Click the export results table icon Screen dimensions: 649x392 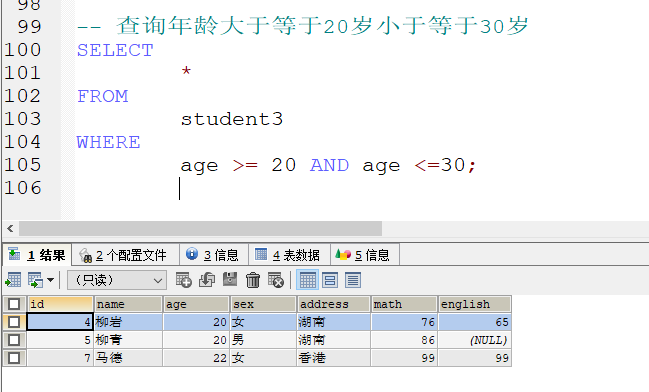(x=13, y=280)
